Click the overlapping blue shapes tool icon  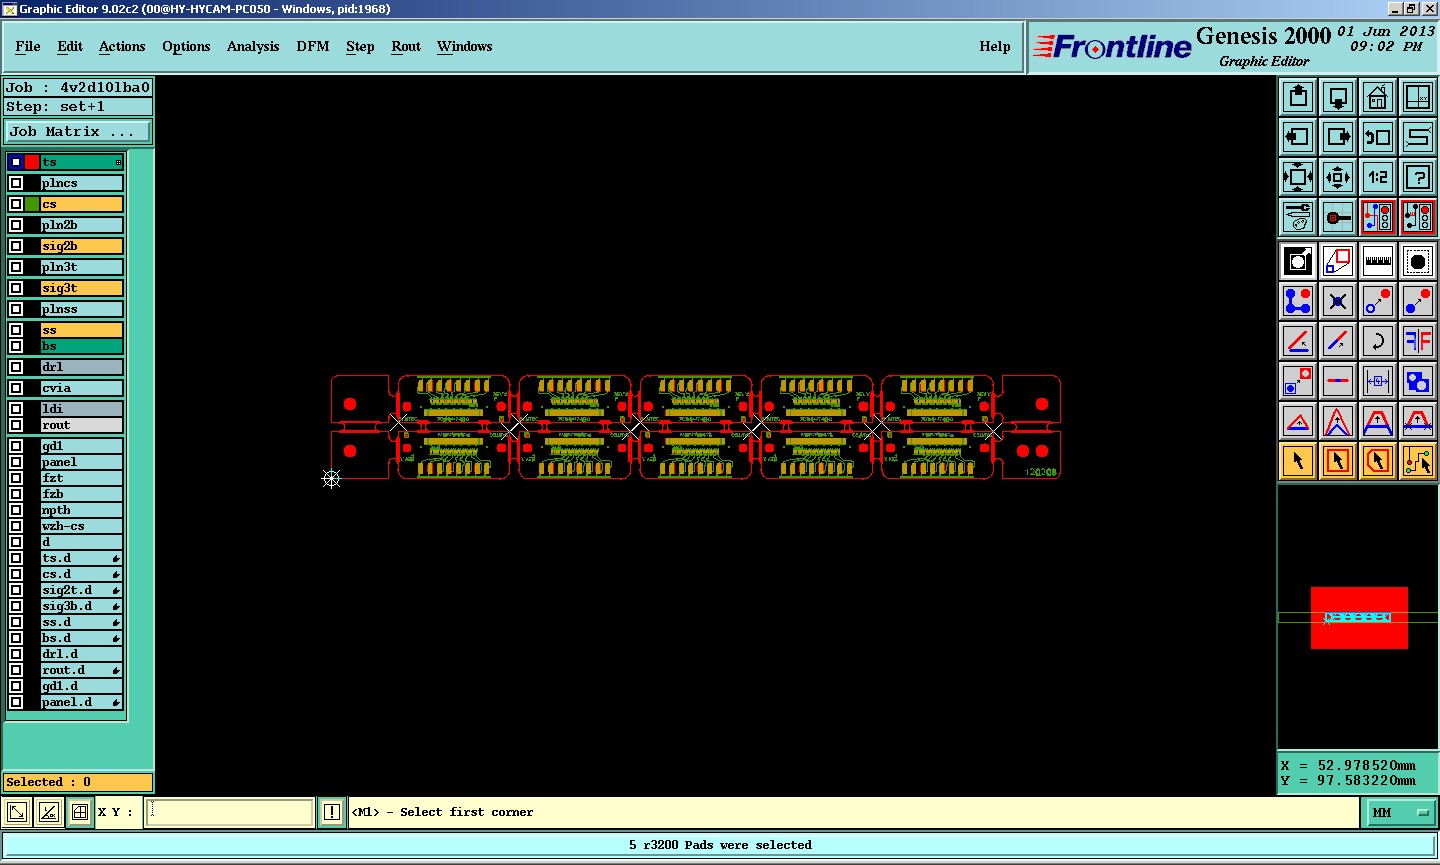pos(1418,381)
